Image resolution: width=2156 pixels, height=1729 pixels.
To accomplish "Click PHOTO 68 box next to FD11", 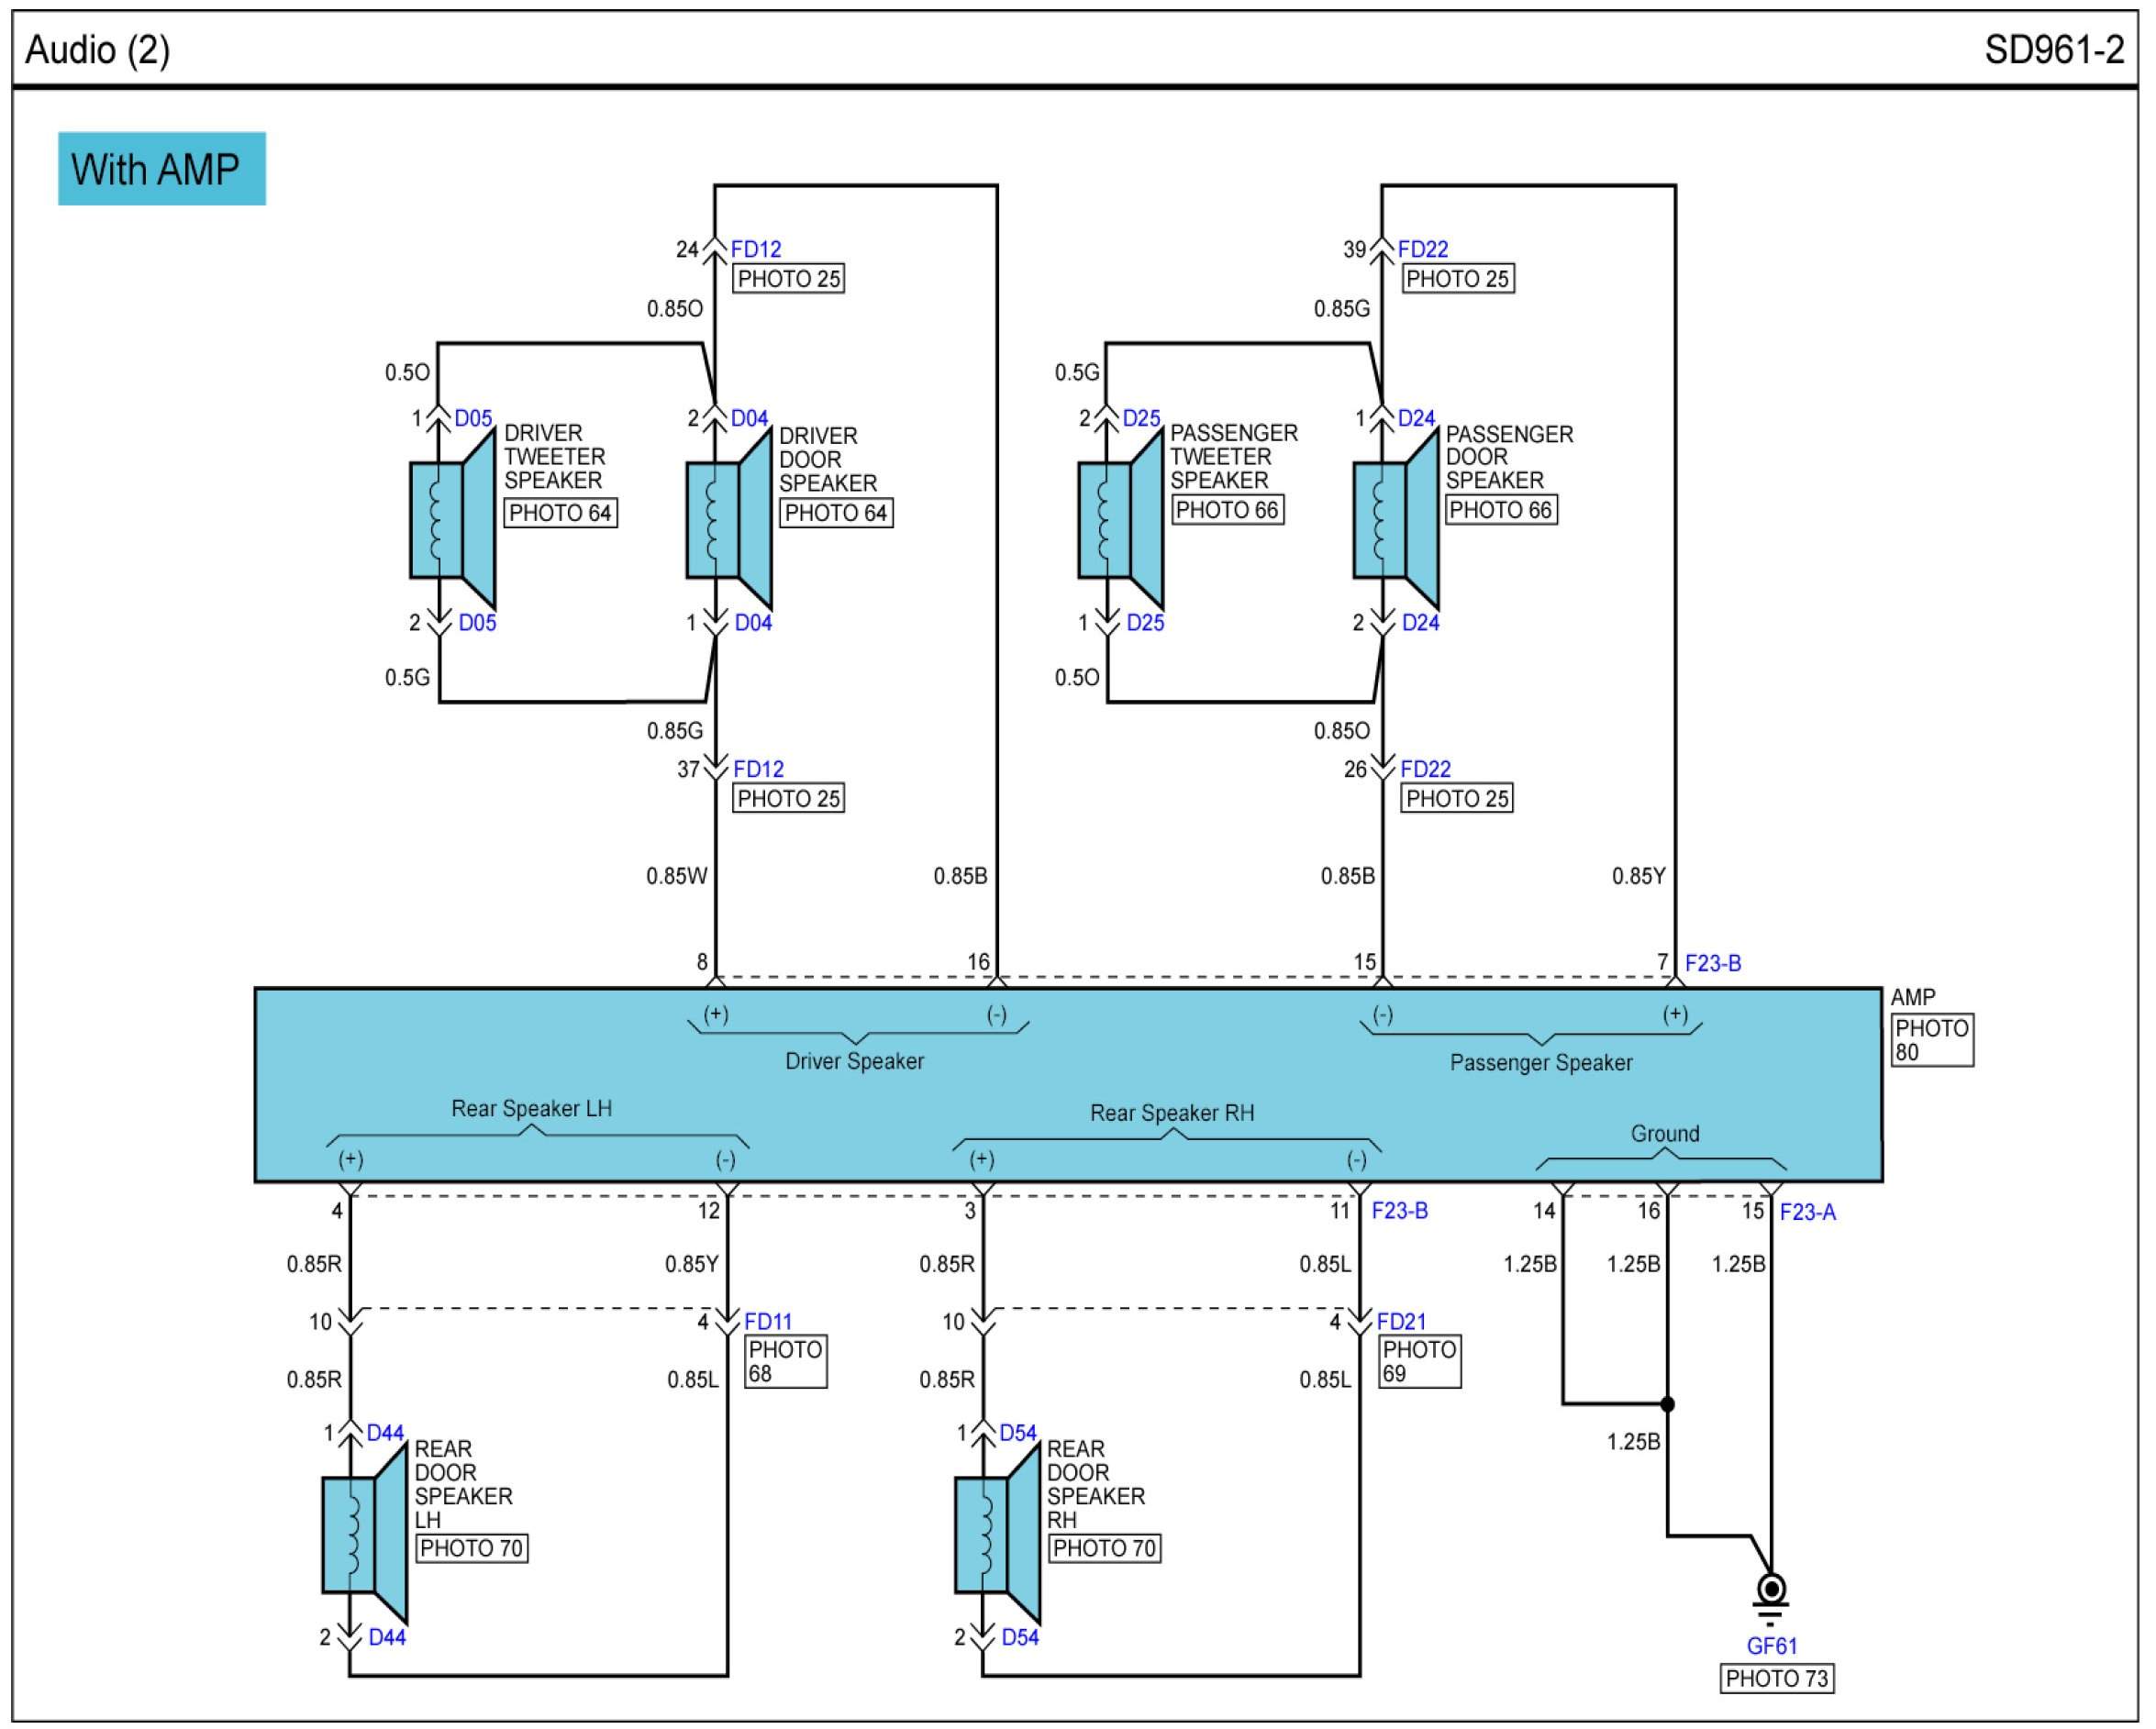I will tap(787, 1362).
